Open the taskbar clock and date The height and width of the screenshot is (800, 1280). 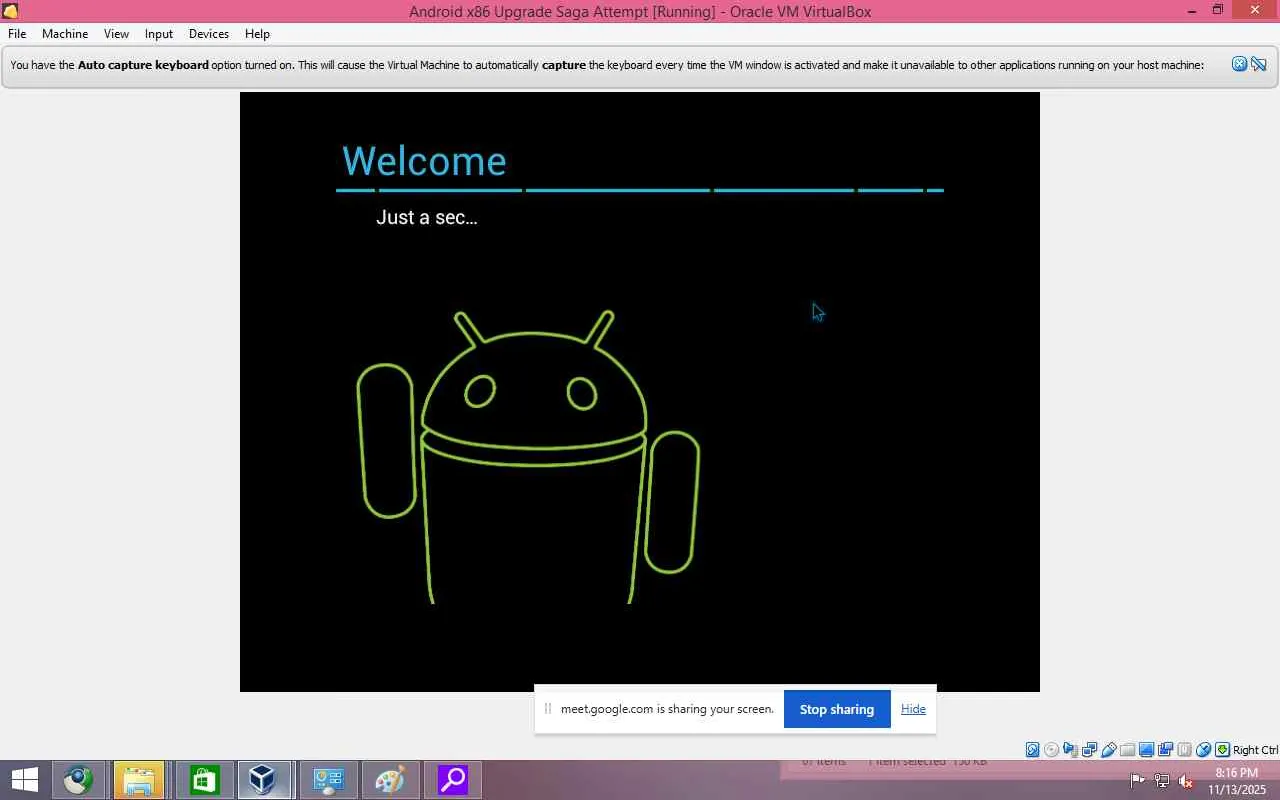(x=1236, y=781)
